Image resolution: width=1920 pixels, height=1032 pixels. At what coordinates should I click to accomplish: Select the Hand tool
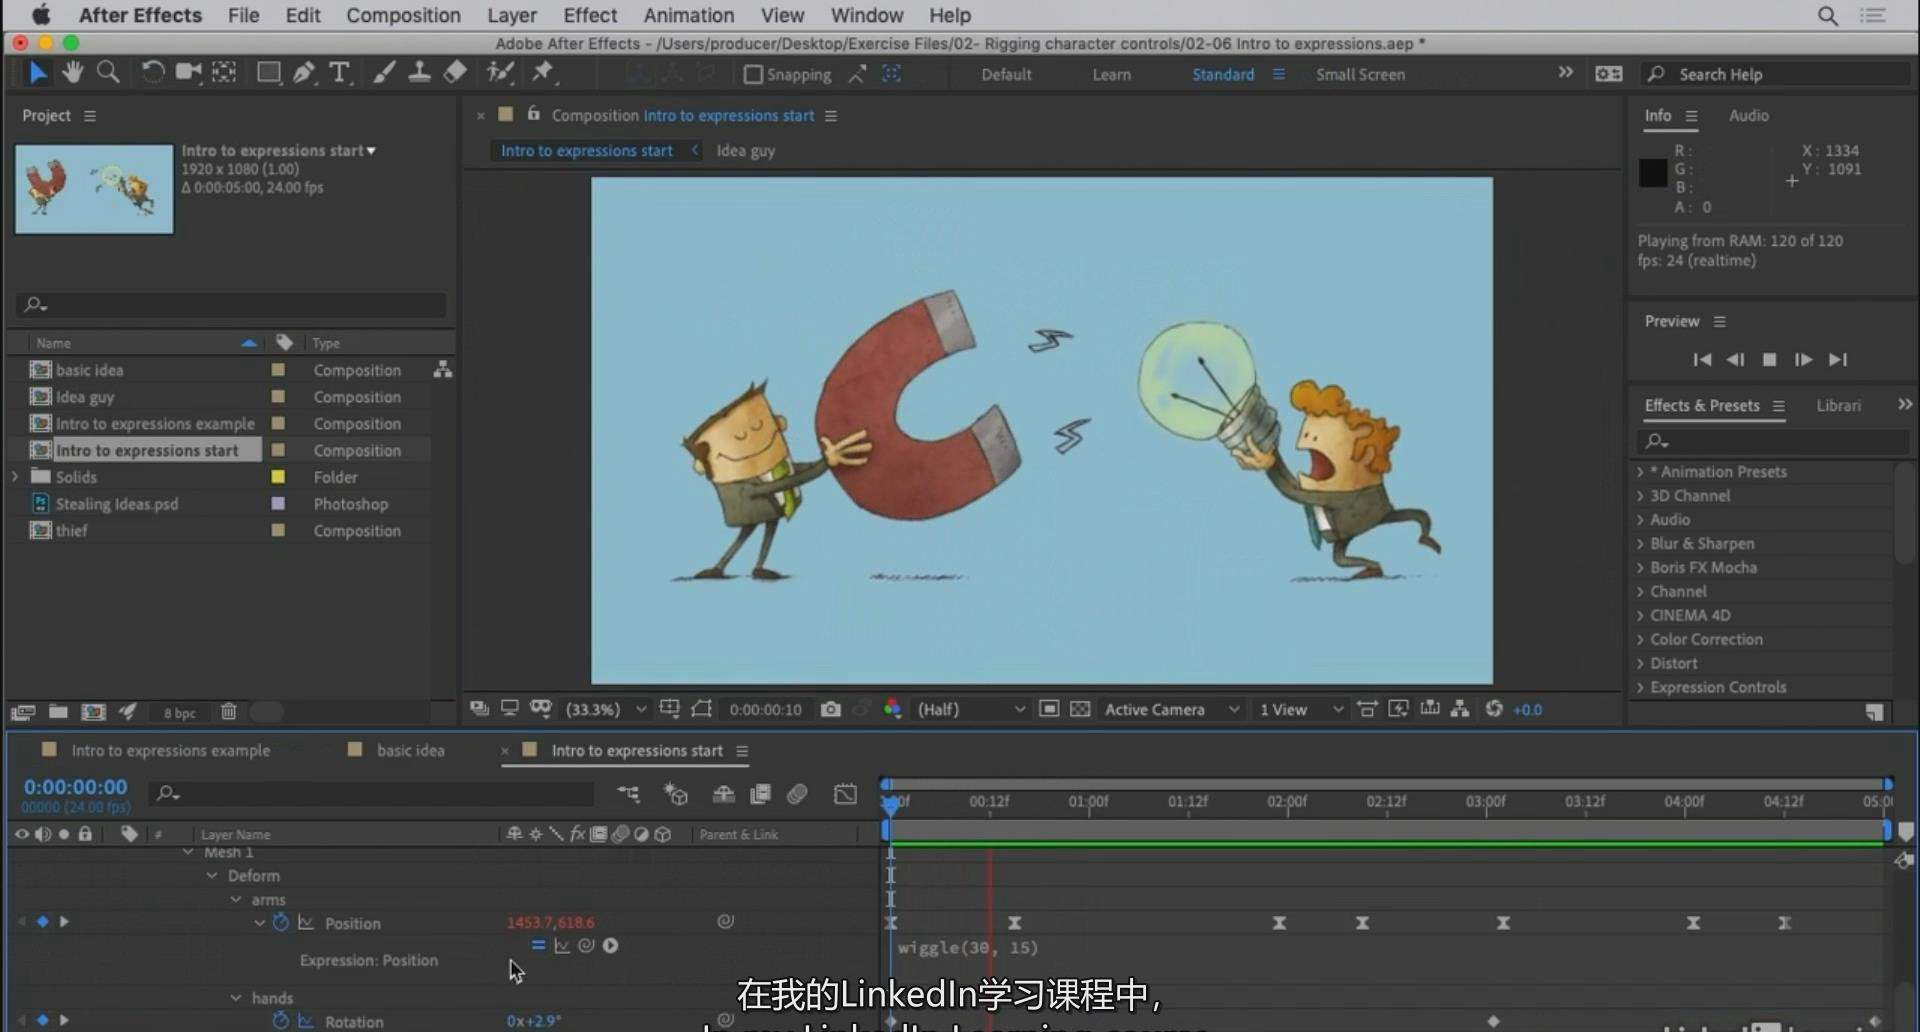72,72
